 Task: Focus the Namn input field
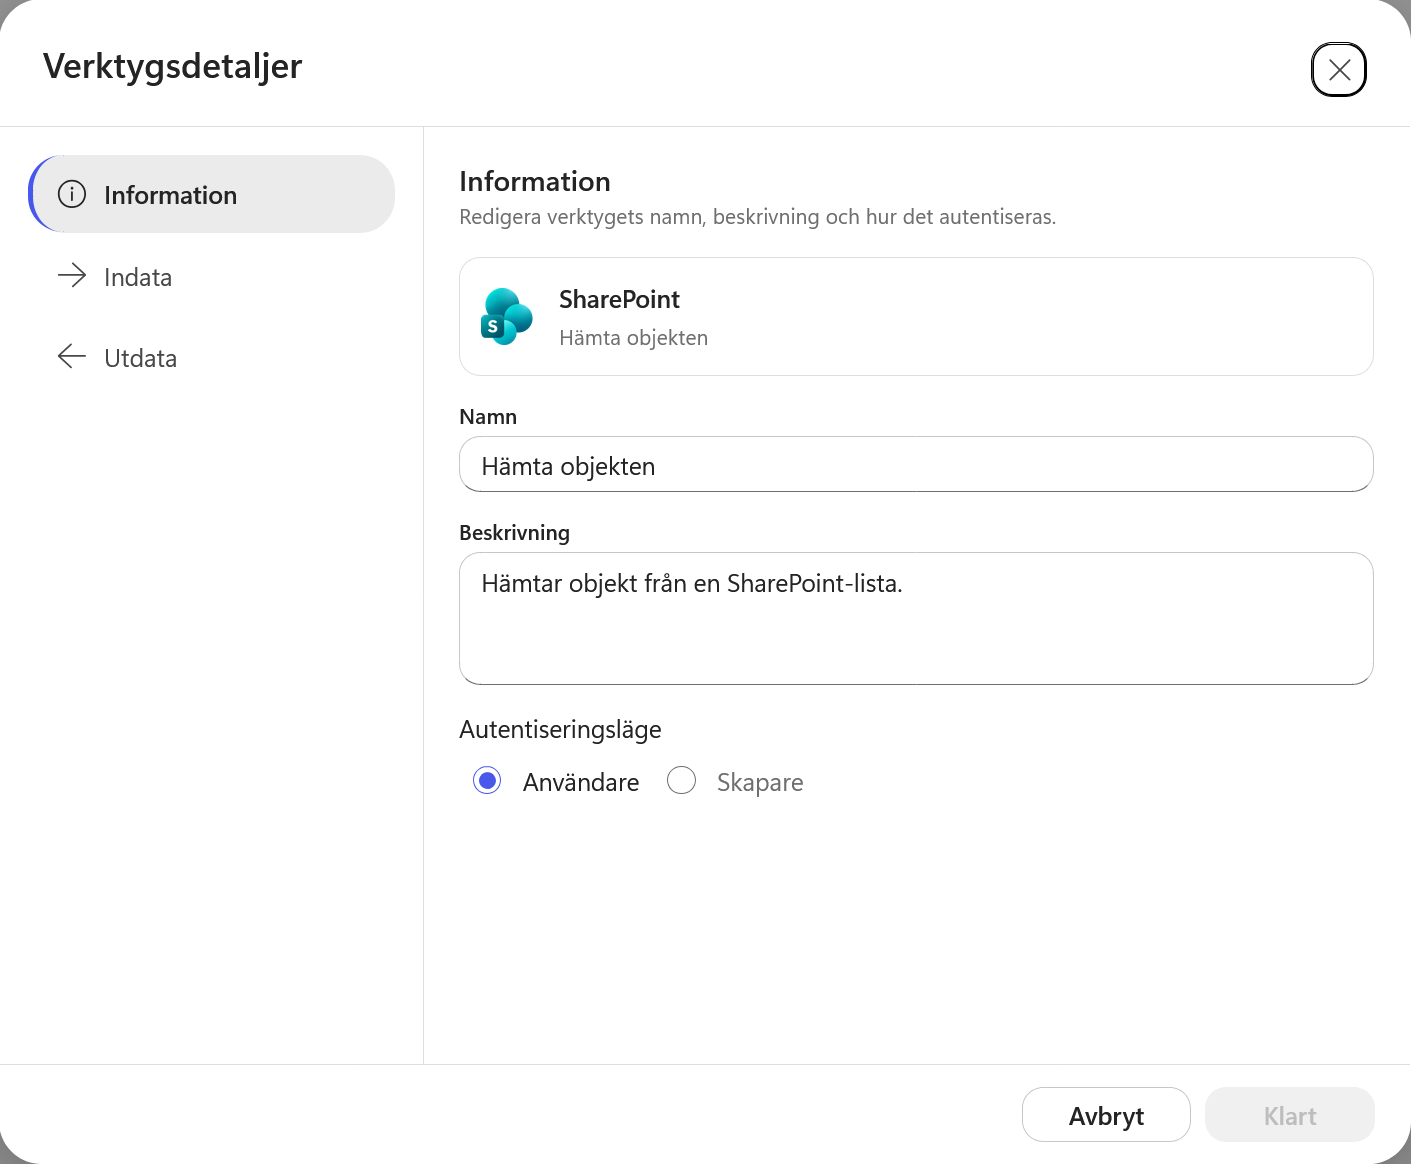[x=916, y=464]
